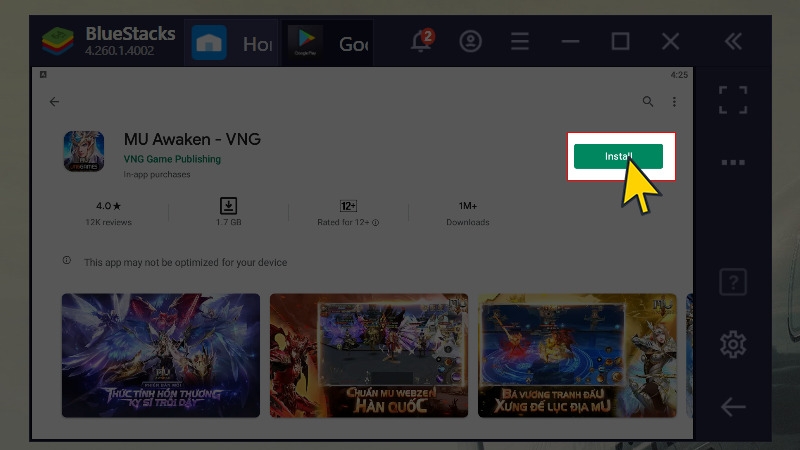
Task: Click the 12K reviews label
Action: point(108,222)
